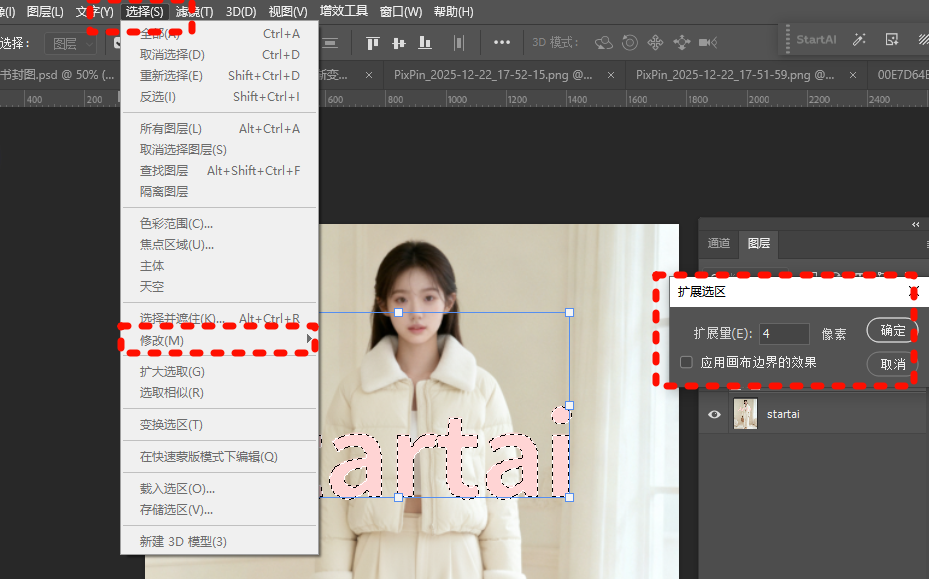Click the align bottom edges icon
This screenshot has height=579, width=929.
[x=425, y=43]
